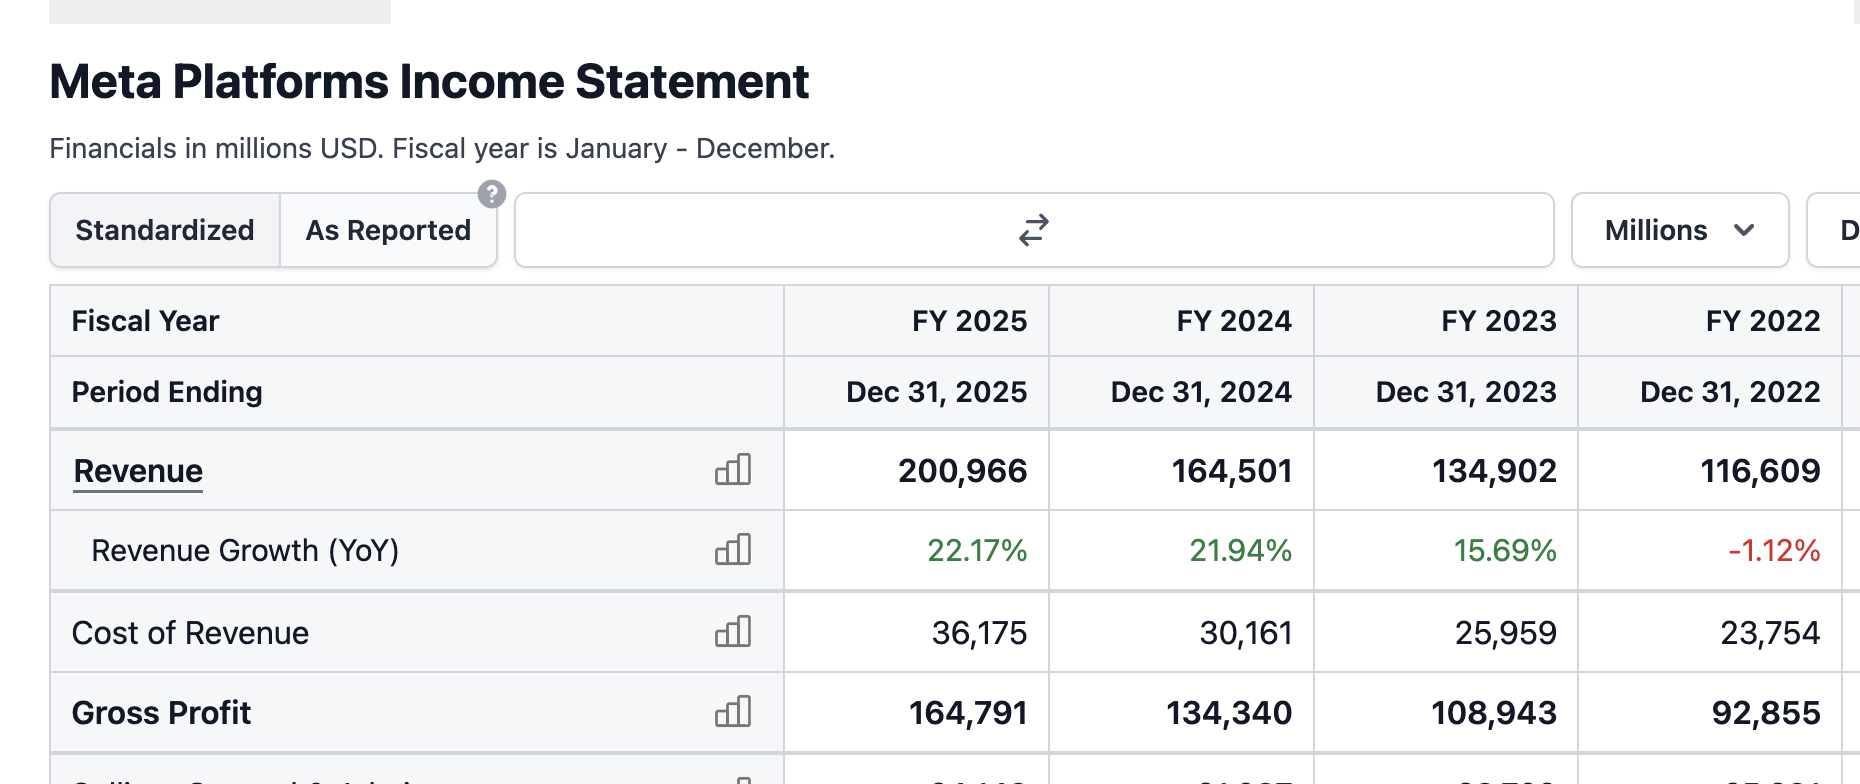Switch to Standardized view
Image resolution: width=1860 pixels, height=784 pixels.
pyautogui.click(x=165, y=230)
